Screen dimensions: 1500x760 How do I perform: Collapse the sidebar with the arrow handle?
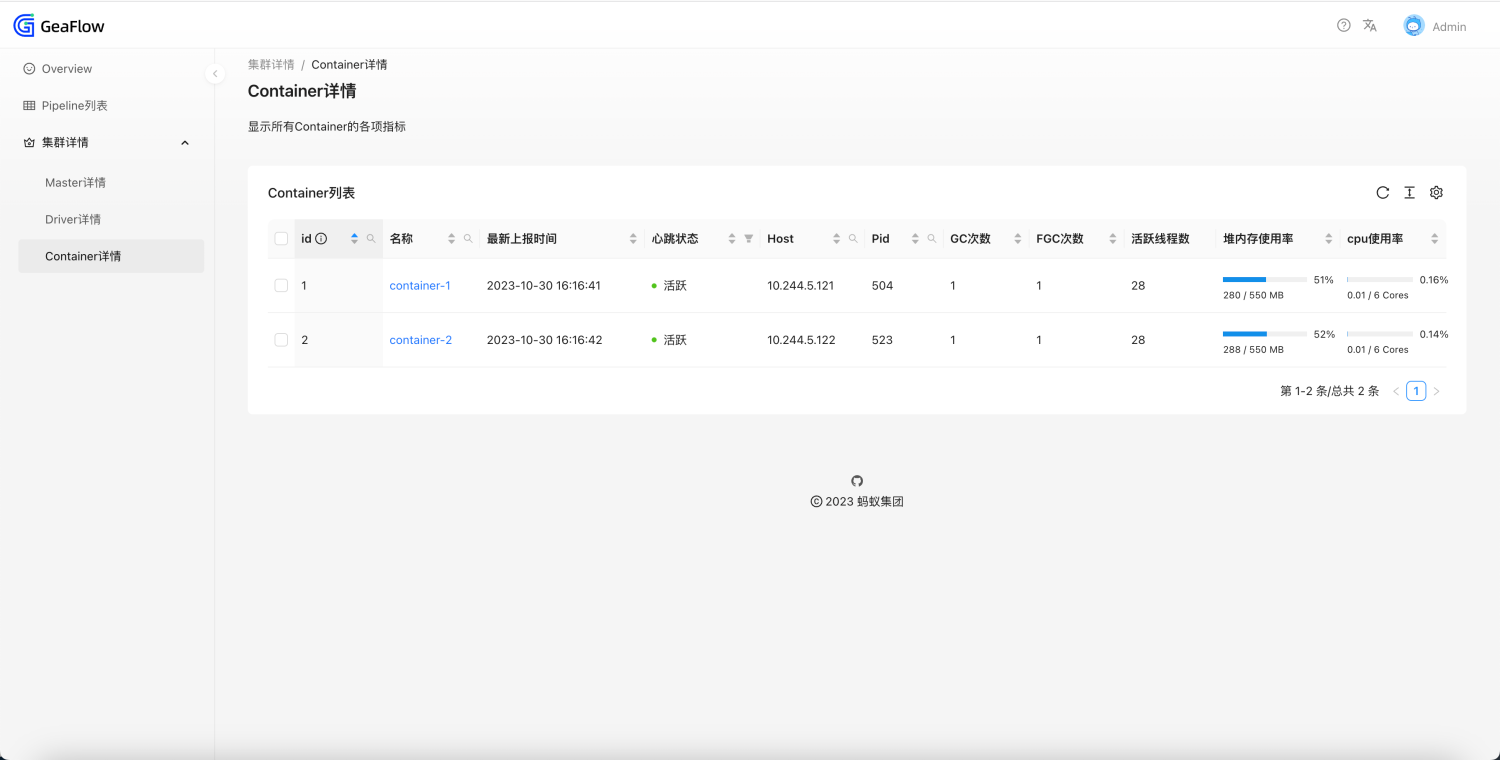coord(215,74)
